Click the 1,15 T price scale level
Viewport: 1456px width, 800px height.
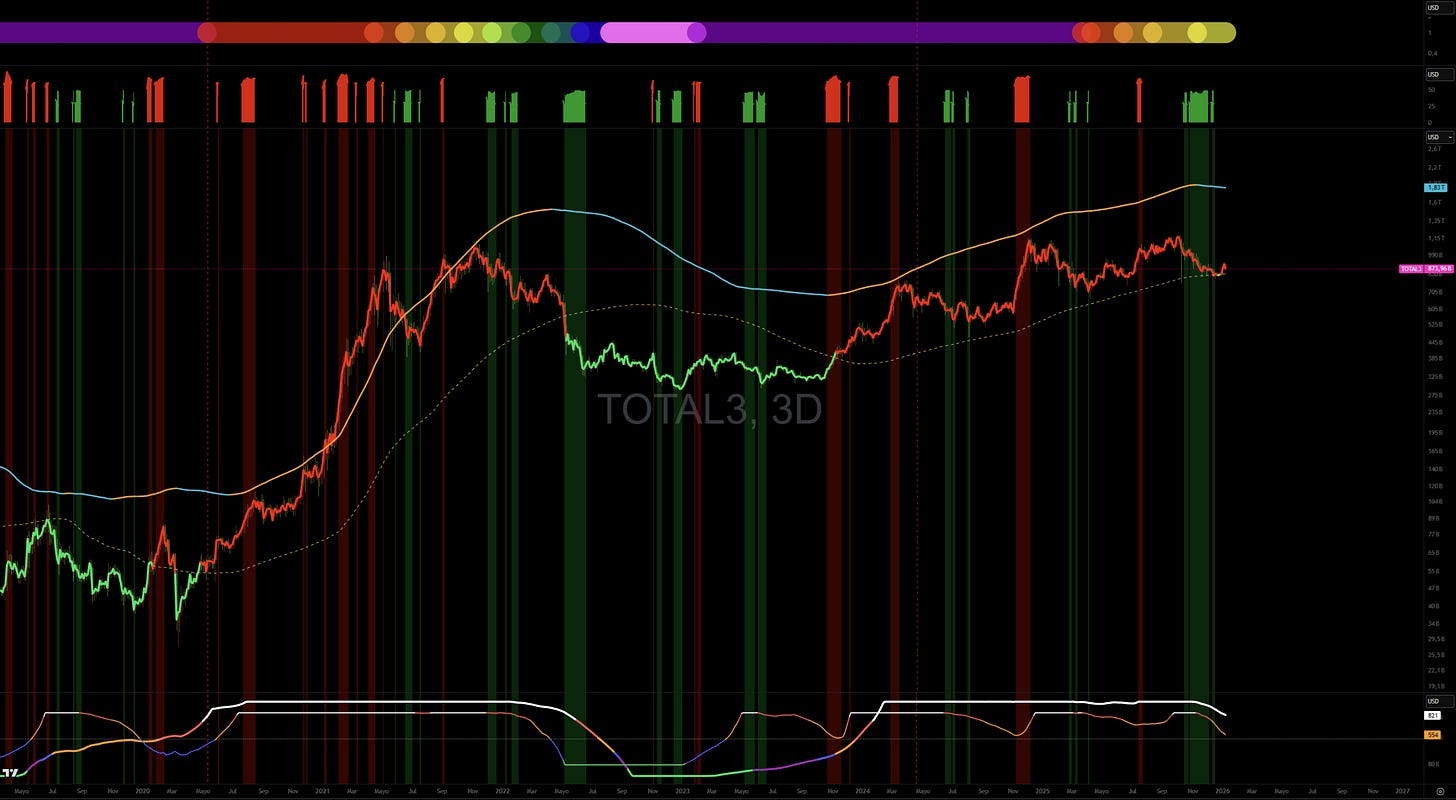[x=1436, y=238]
